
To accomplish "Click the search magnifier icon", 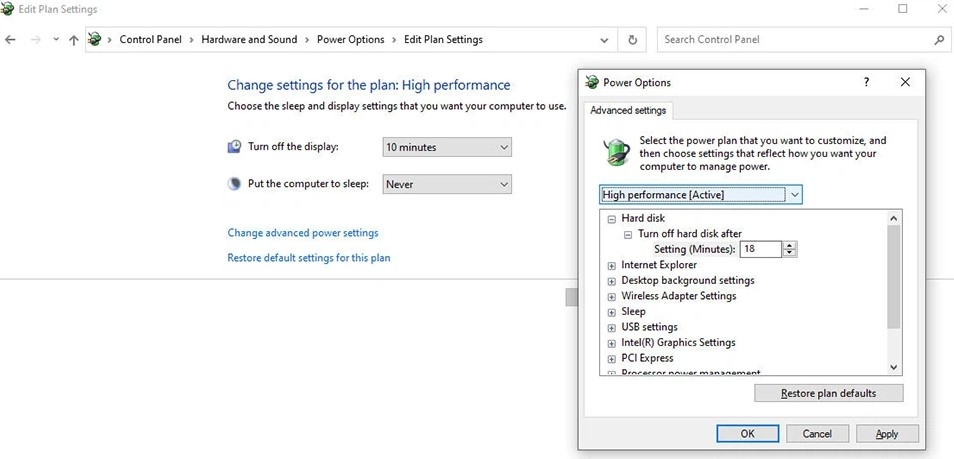I will (x=938, y=40).
